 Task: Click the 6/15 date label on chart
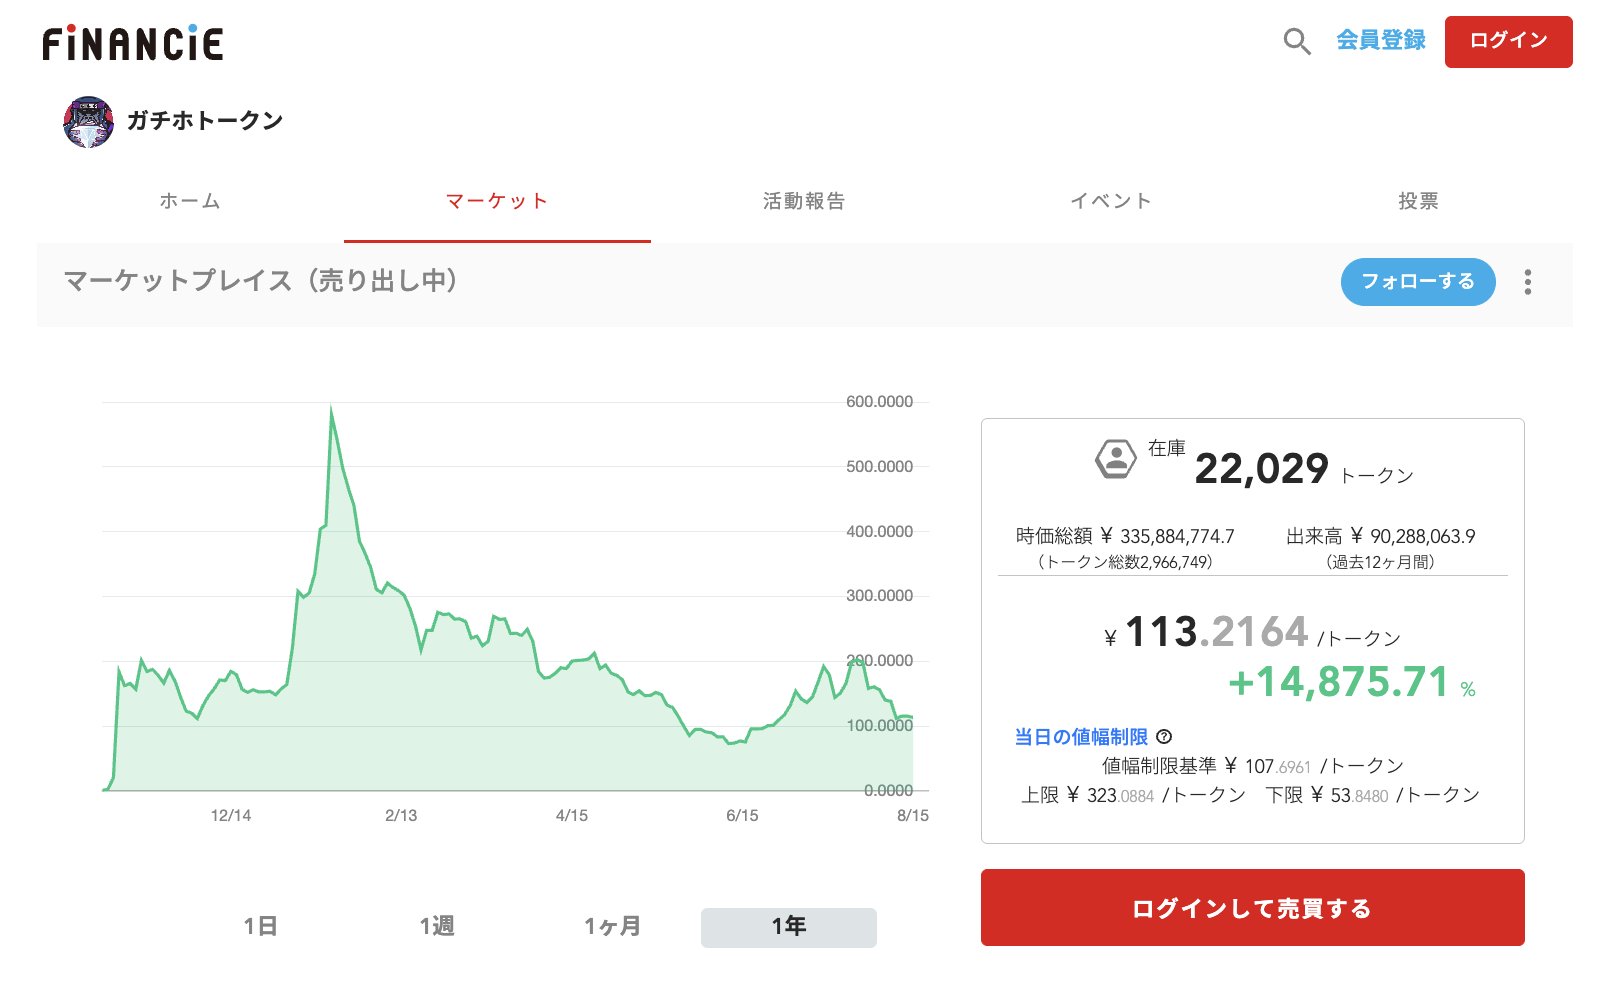tap(742, 816)
